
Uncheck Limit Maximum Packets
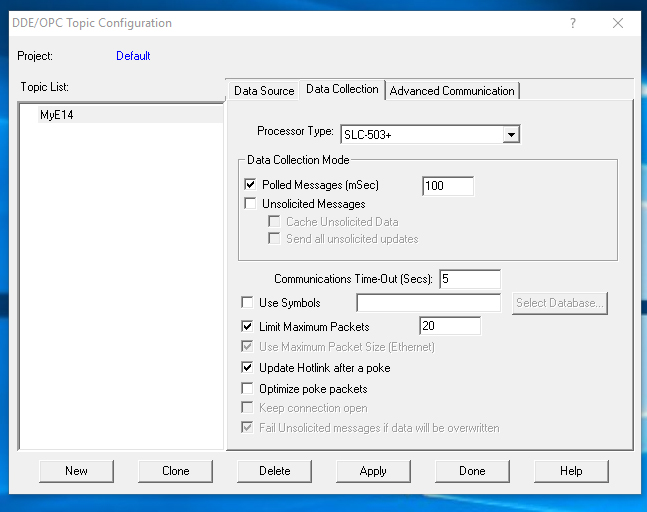[x=248, y=327]
